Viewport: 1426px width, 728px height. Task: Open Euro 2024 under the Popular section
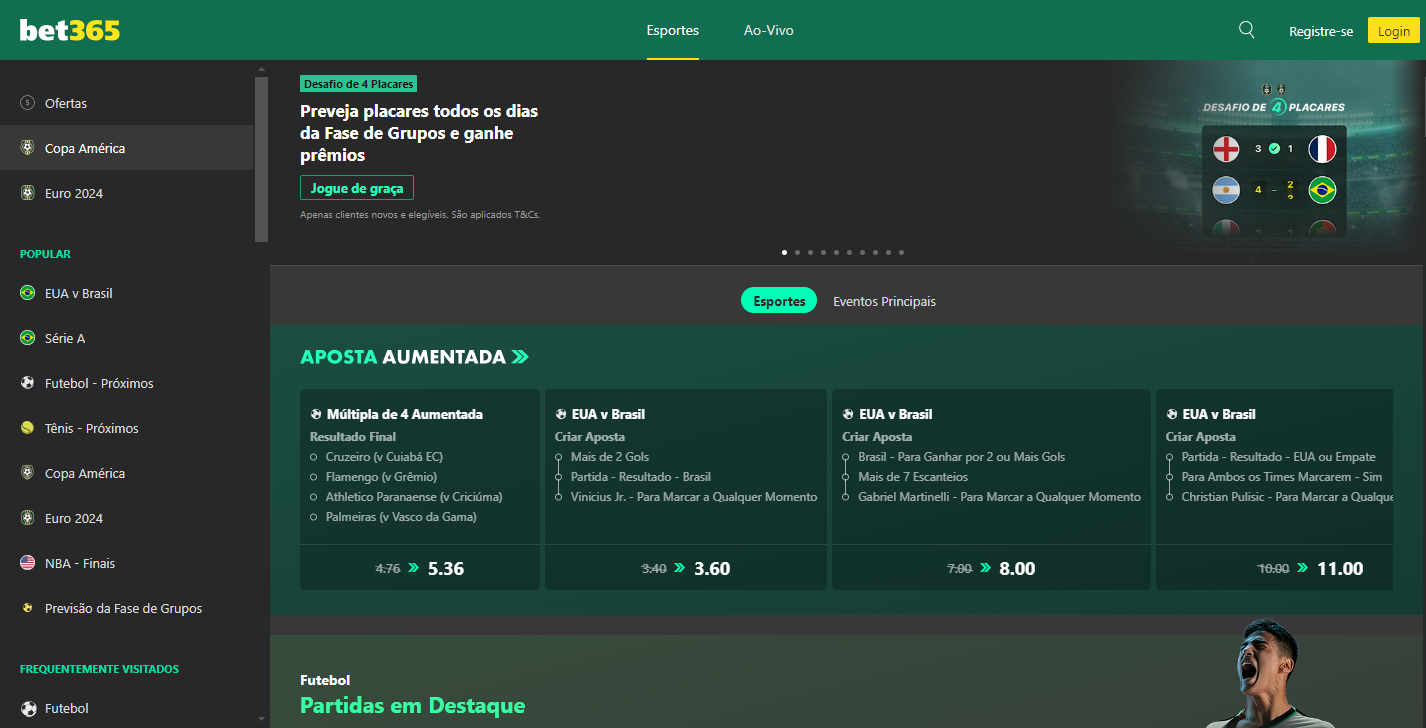coord(74,518)
